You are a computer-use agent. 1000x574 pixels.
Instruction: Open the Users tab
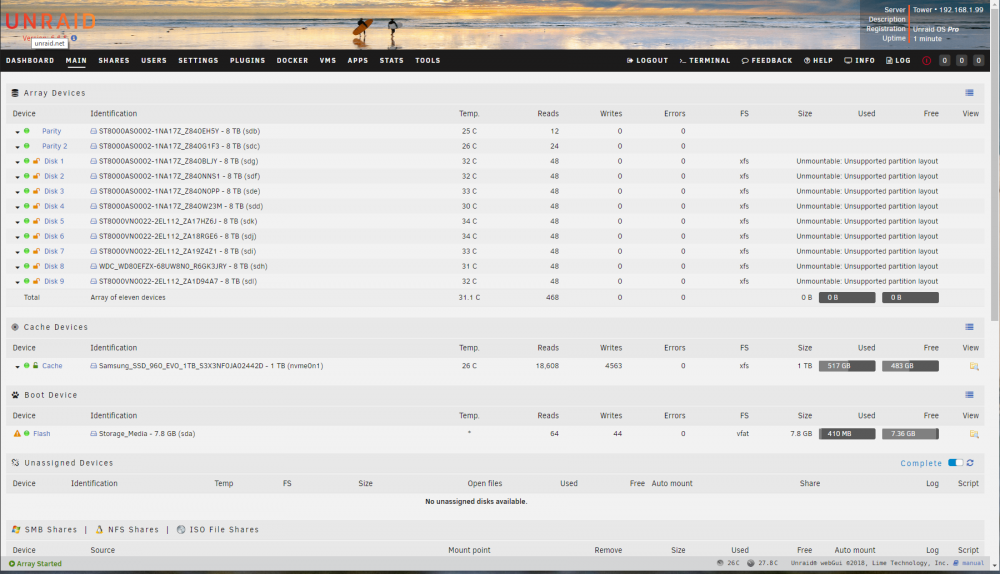[x=154, y=61]
